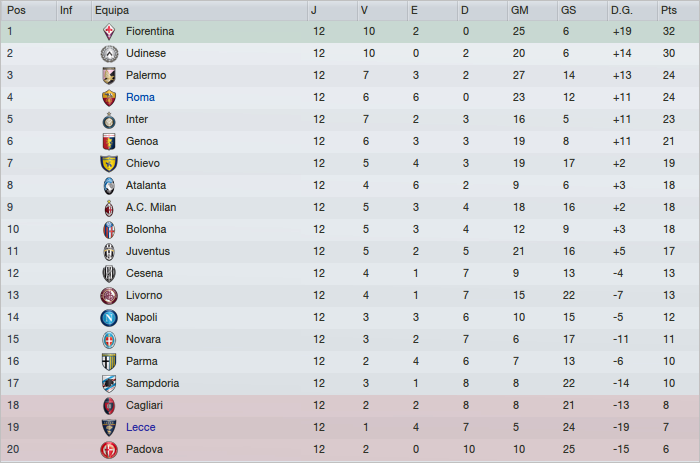
Task: Click the Cagliari club crest
Action: point(109,405)
